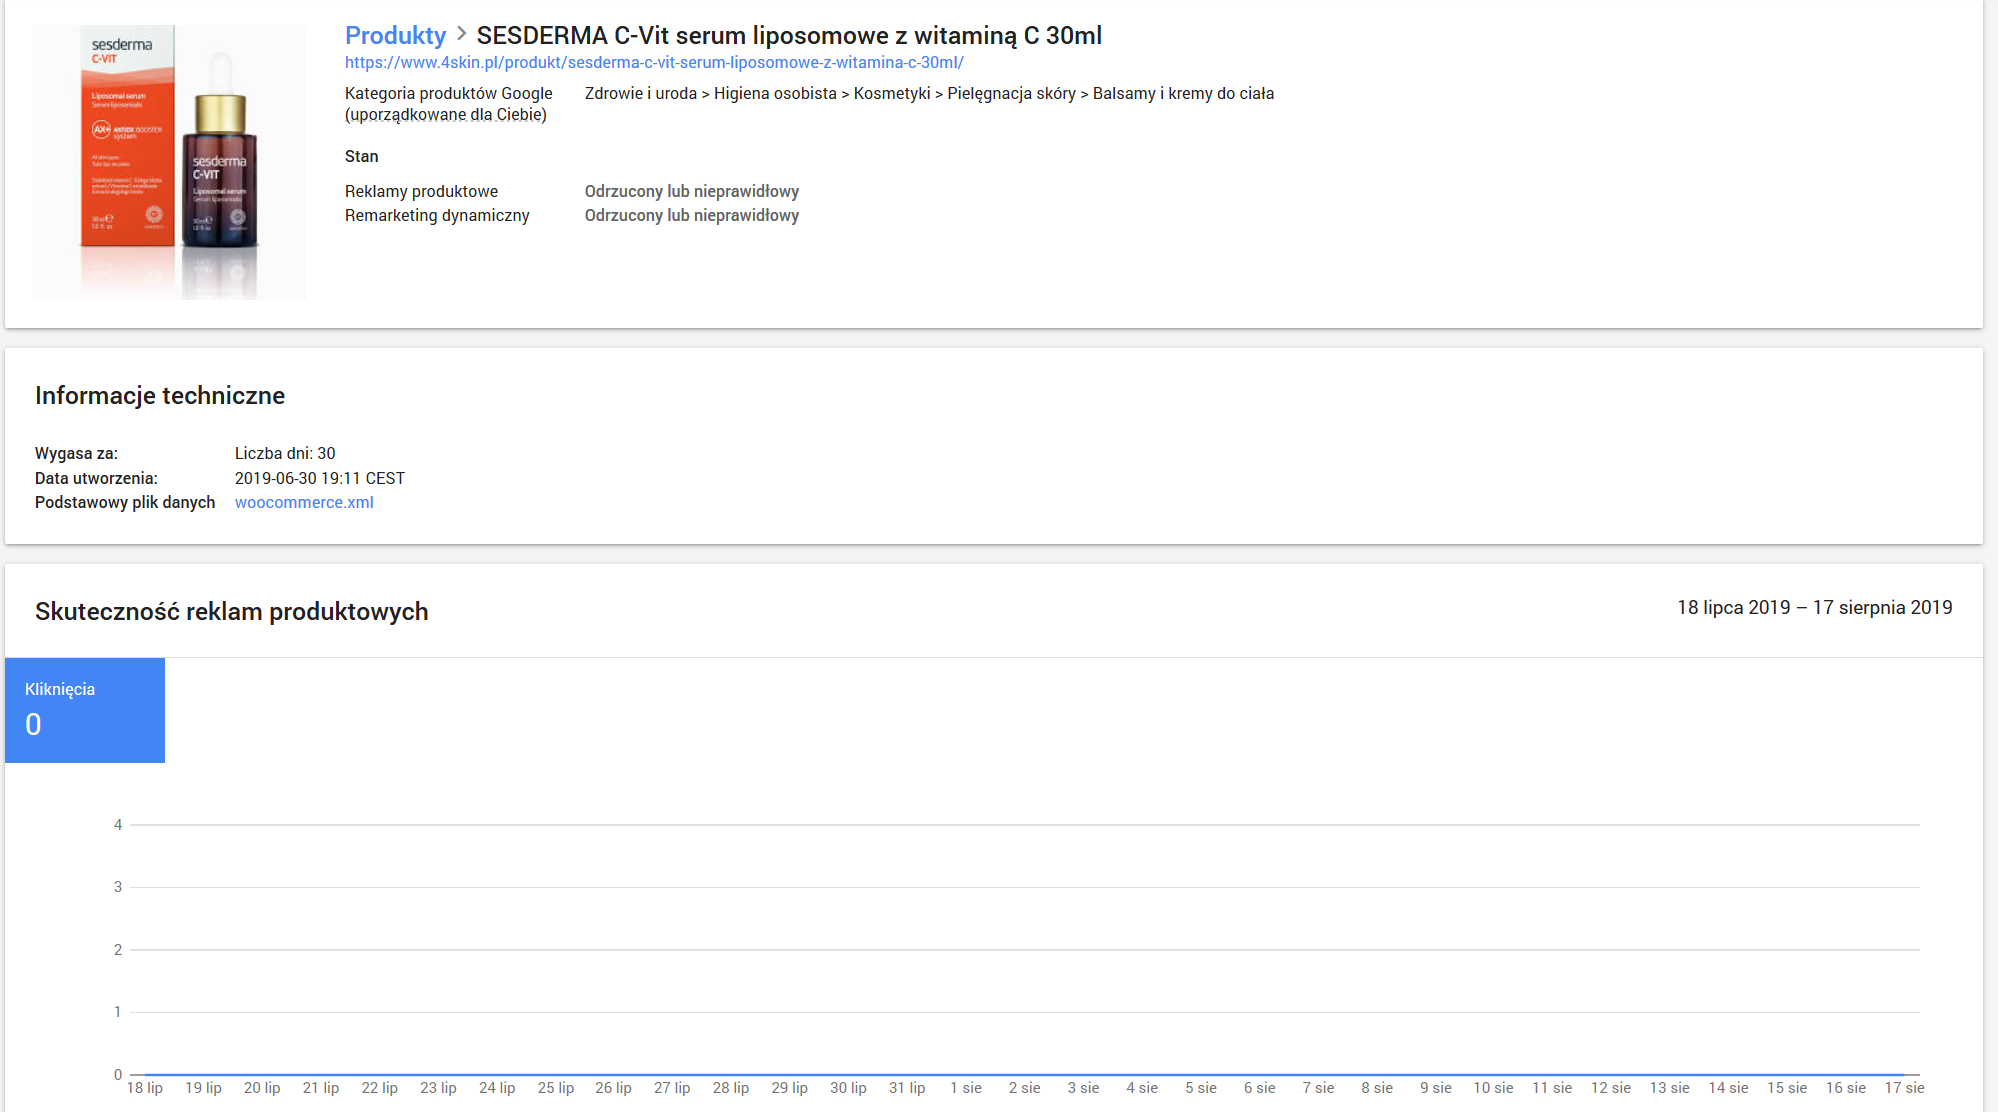Click the 'Stan' heading

coord(361,156)
